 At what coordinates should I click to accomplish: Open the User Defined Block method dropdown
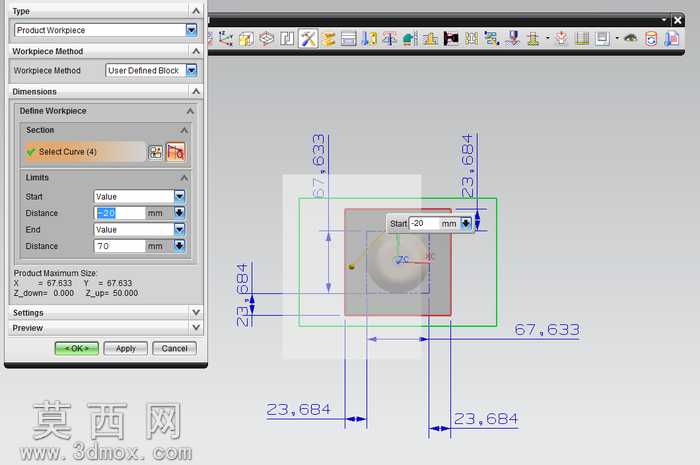pyautogui.click(x=191, y=70)
